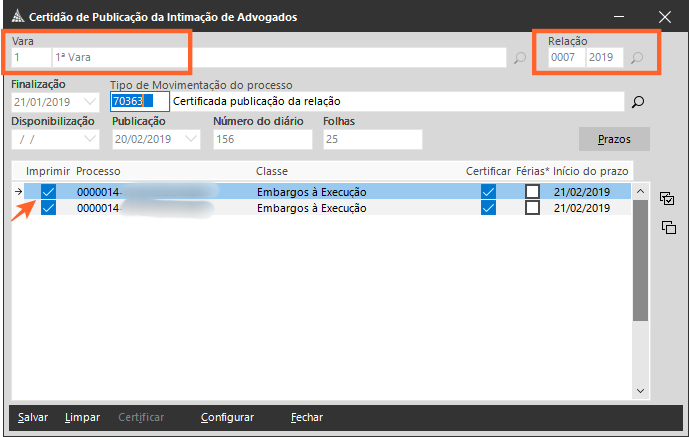This screenshot has width=689, height=437.
Task: Toggle Imprimir checkbox in the first process row
Action: point(48,192)
